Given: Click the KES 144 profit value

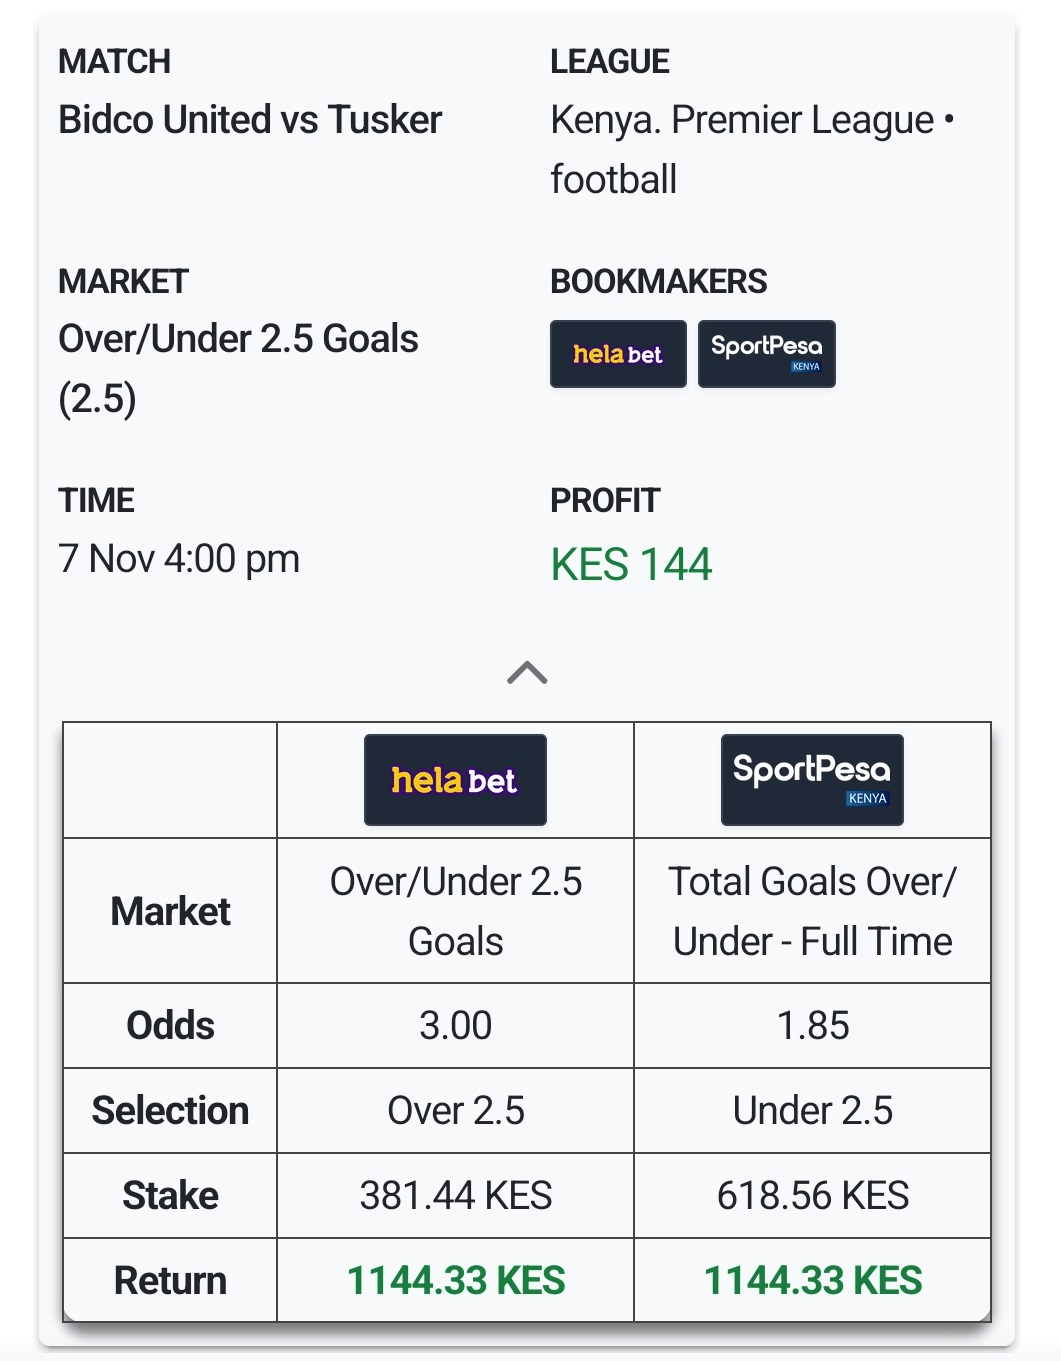Looking at the screenshot, I should (x=629, y=566).
